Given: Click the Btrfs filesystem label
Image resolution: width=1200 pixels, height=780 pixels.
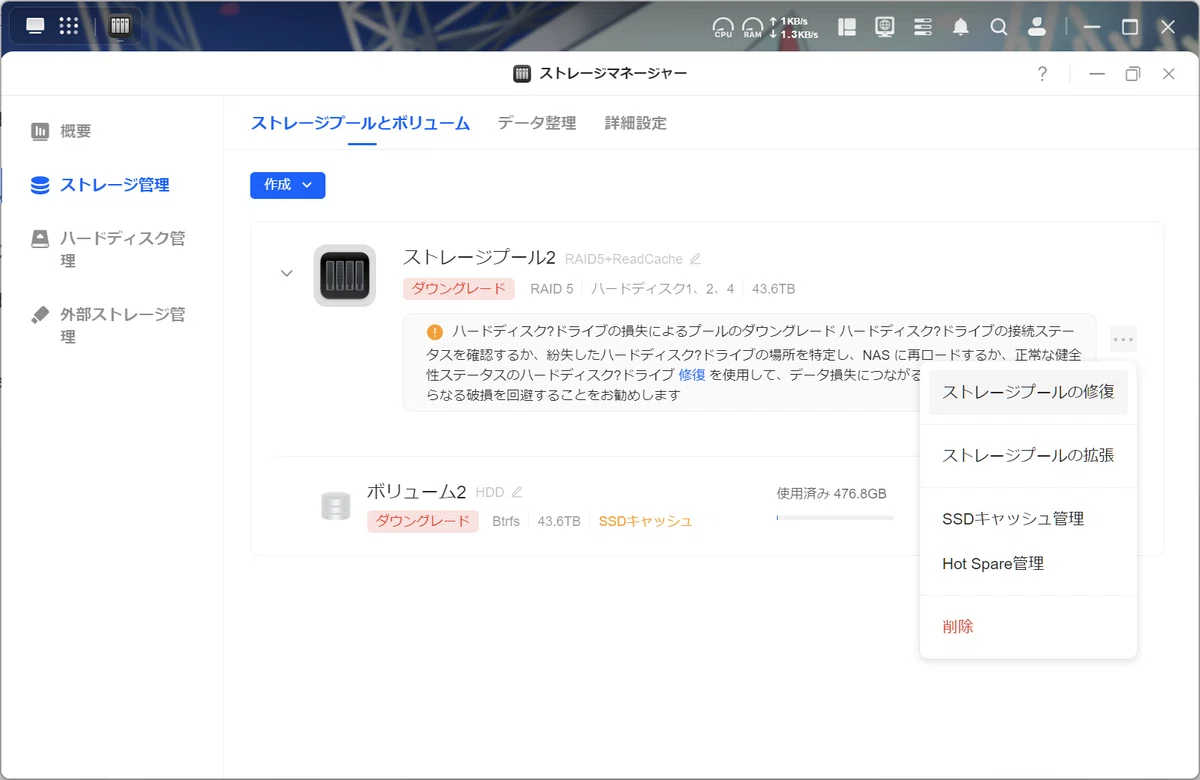Looking at the screenshot, I should click(x=506, y=521).
